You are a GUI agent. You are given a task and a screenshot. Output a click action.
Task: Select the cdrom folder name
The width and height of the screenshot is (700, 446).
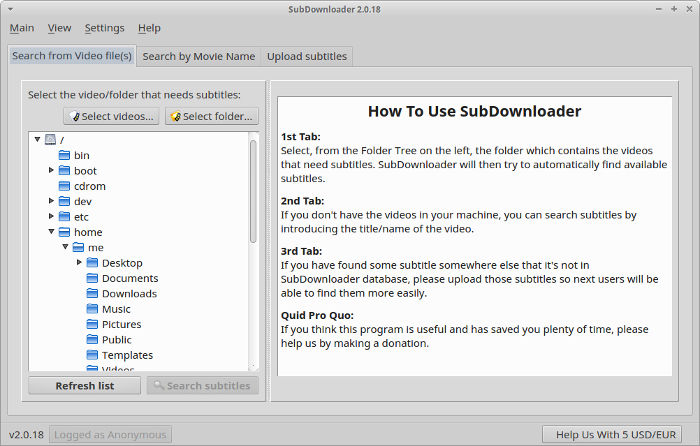pyautogui.click(x=90, y=186)
